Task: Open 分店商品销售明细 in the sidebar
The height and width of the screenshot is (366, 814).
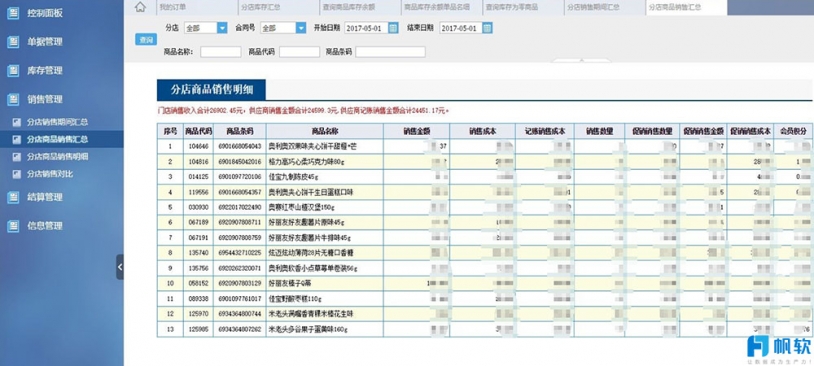Action: tap(57, 156)
